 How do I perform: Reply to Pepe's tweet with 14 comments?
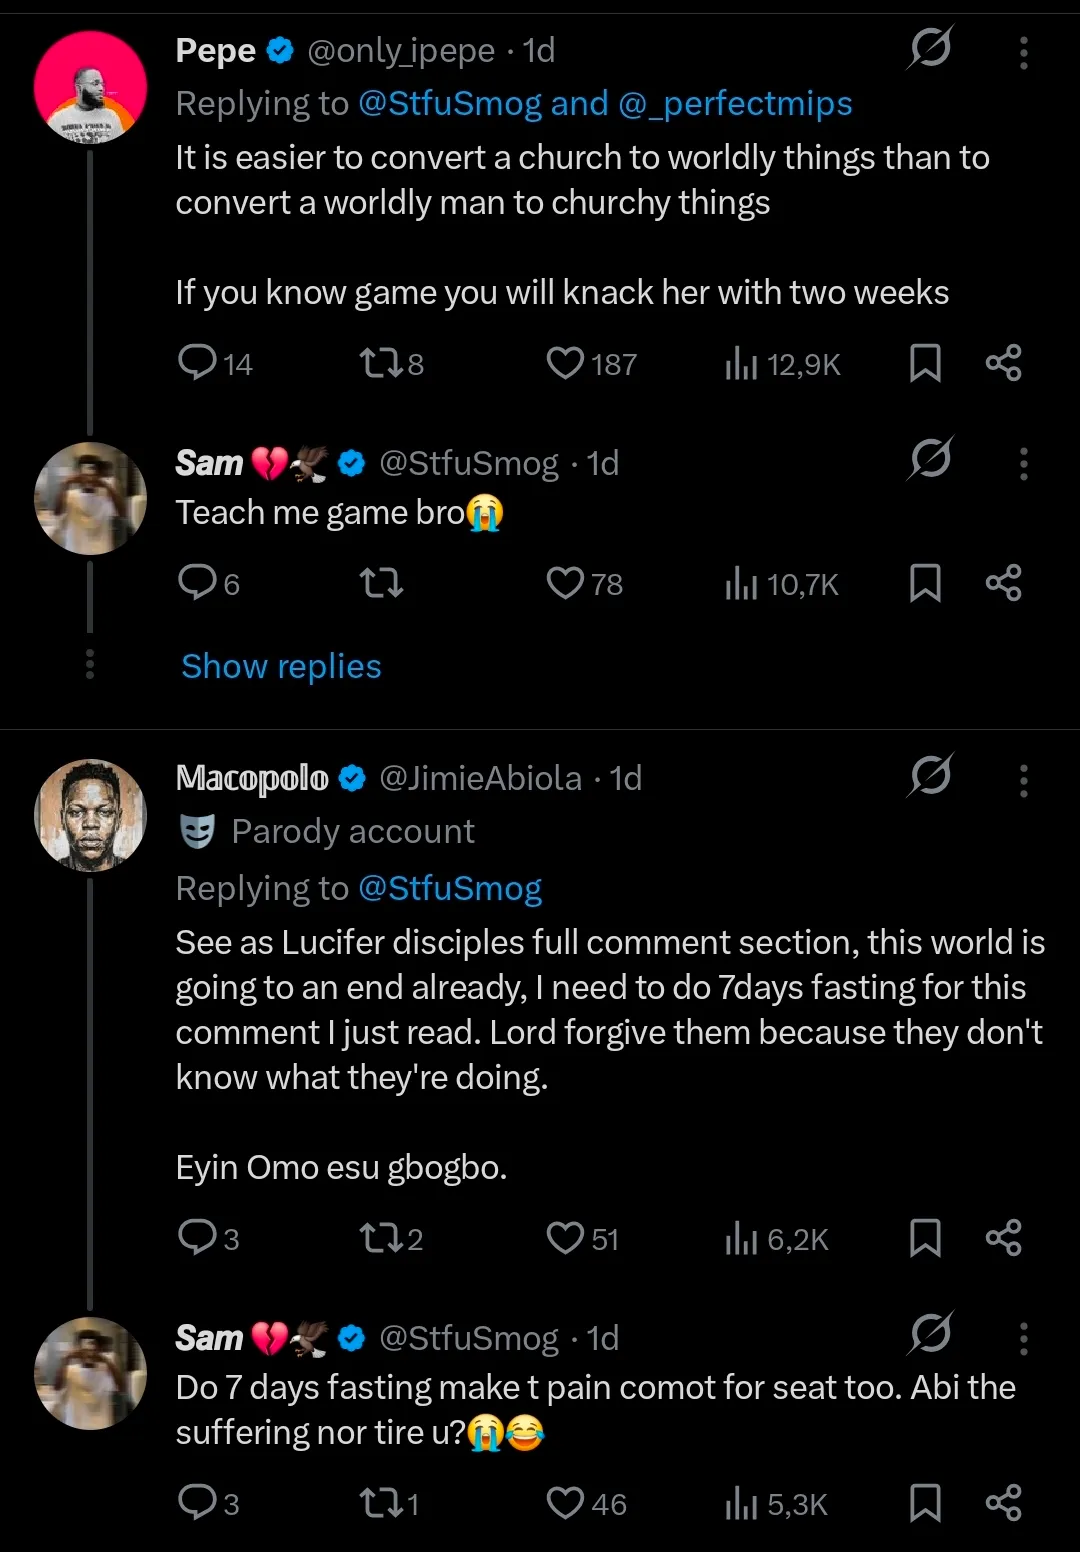tap(197, 363)
